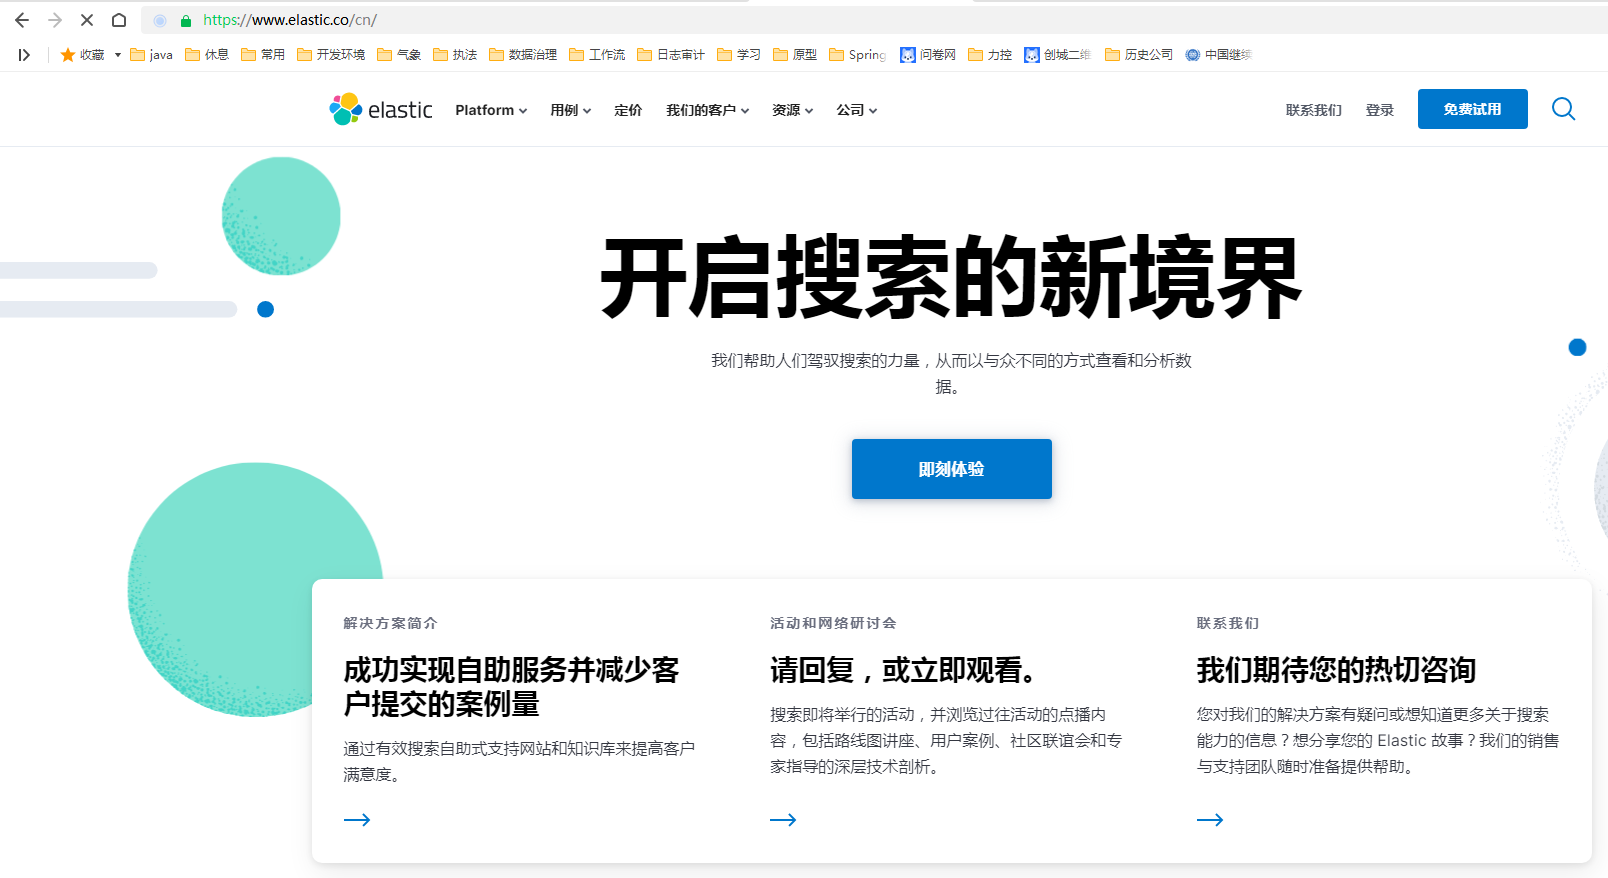The image size is (1608, 878).
Task: Click the 免费试用 free trial button
Action: pyautogui.click(x=1473, y=109)
